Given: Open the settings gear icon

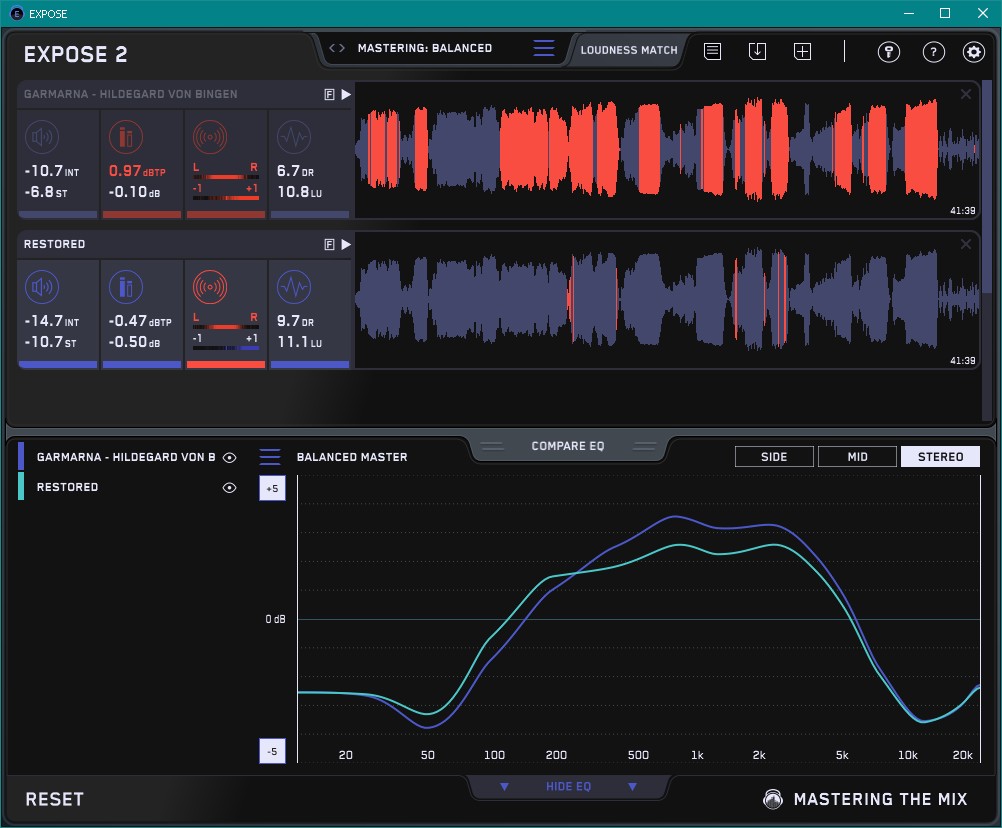Looking at the screenshot, I should point(973,52).
